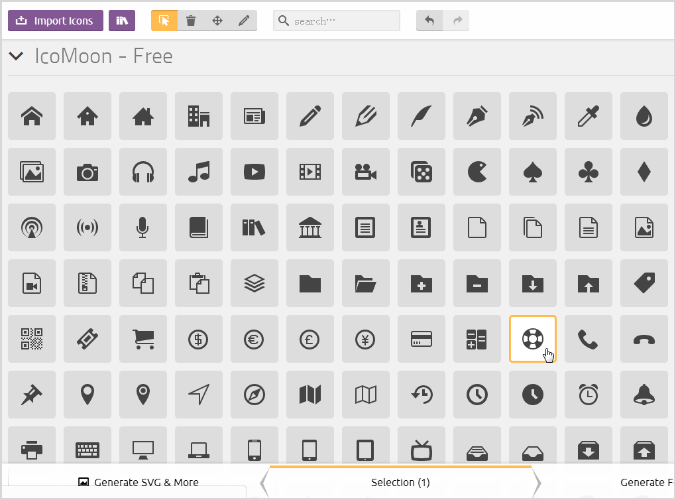676x500 pixels.
Task: Select the closed book icon
Action: [199, 227]
